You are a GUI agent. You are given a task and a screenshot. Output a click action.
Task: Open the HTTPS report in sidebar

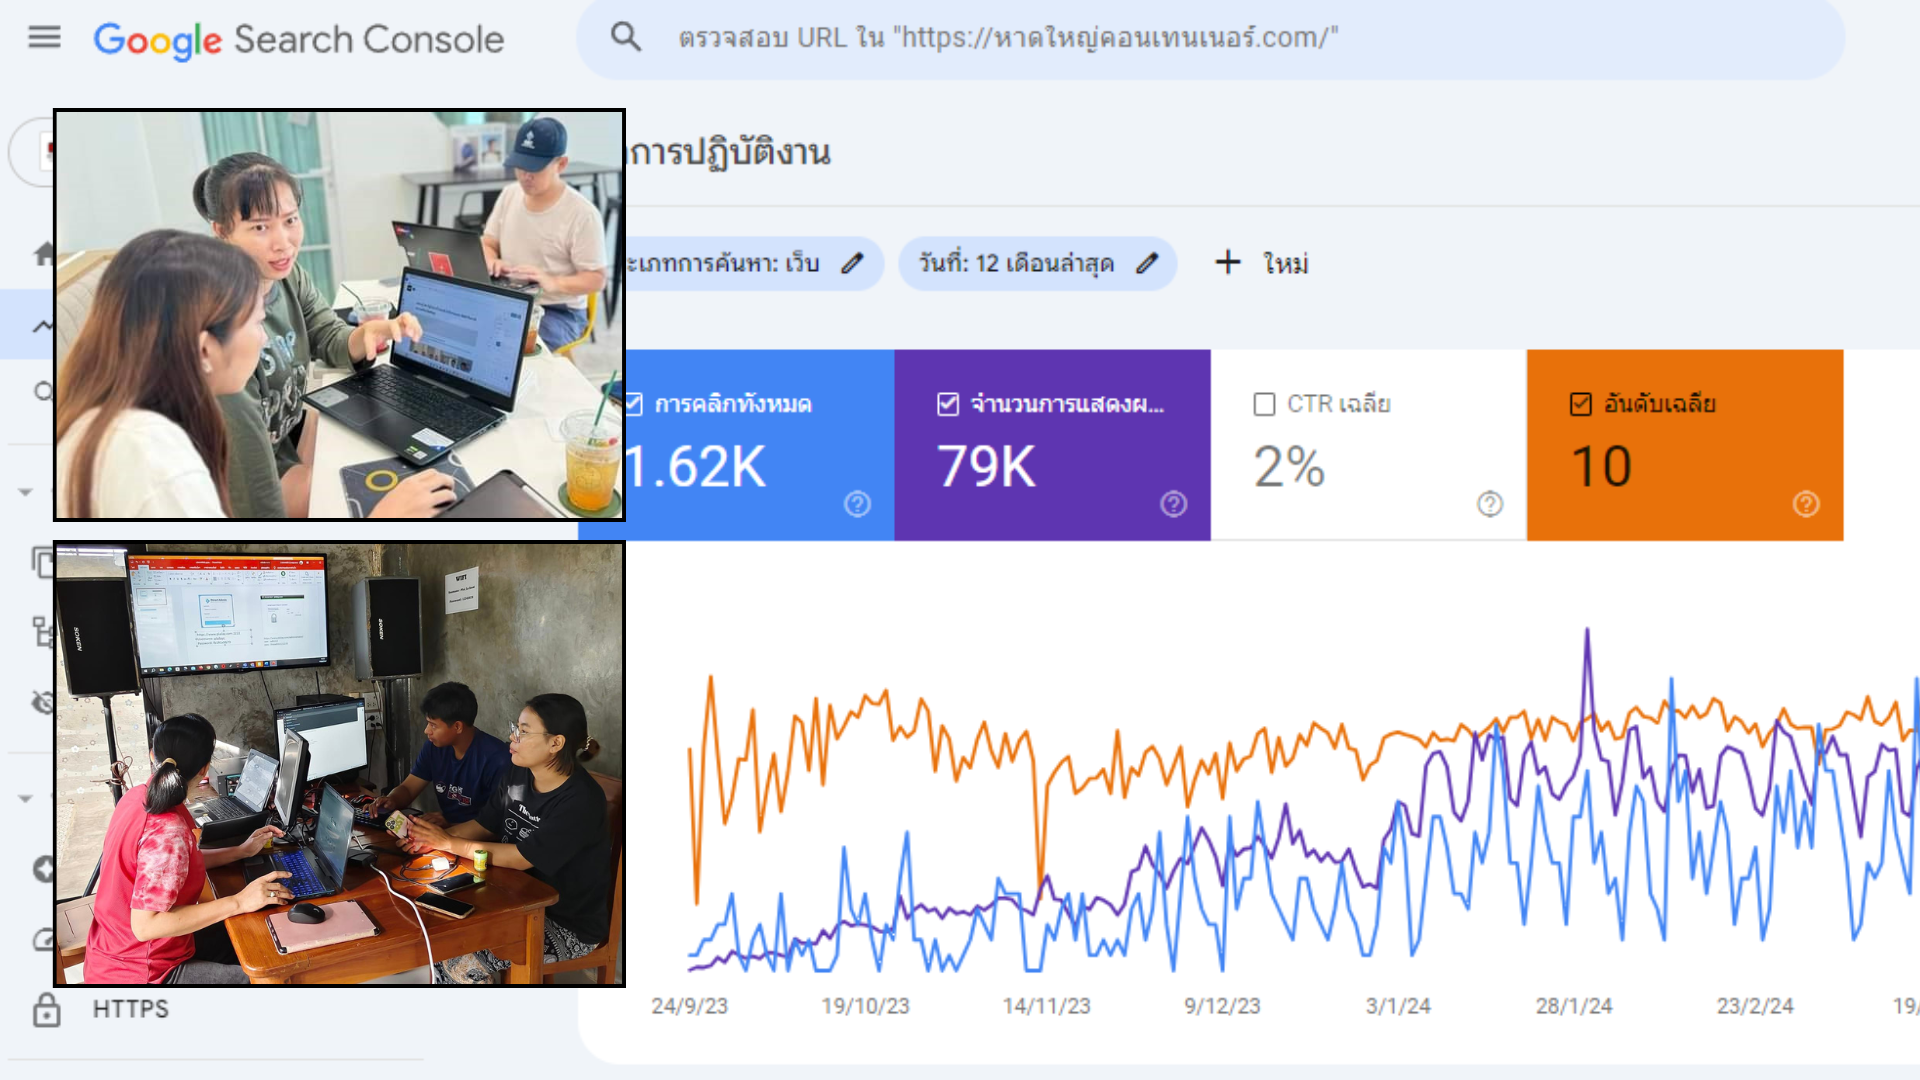coord(131,1009)
